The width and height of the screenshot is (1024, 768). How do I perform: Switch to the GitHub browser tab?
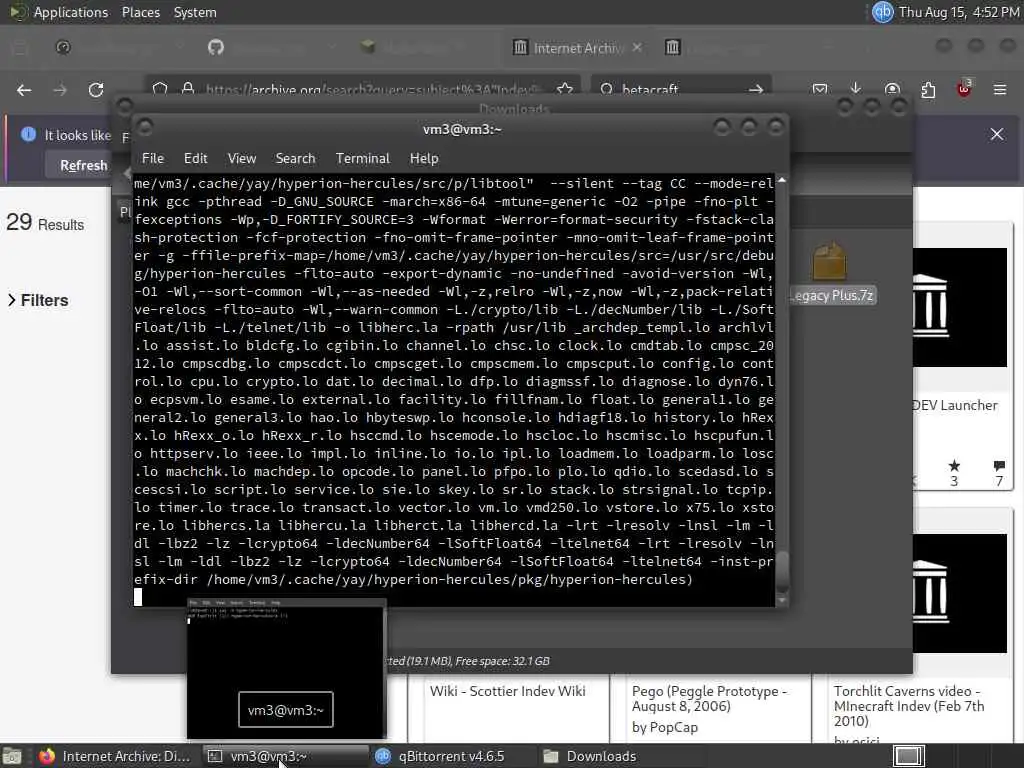click(x=216, y=47)
